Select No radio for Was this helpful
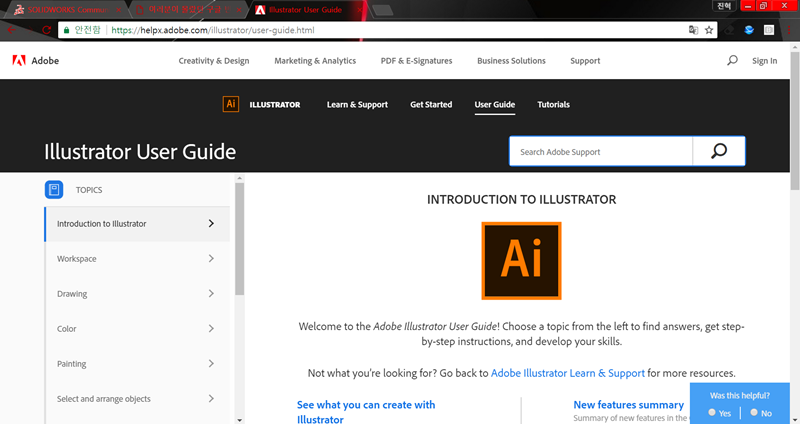 754,412
